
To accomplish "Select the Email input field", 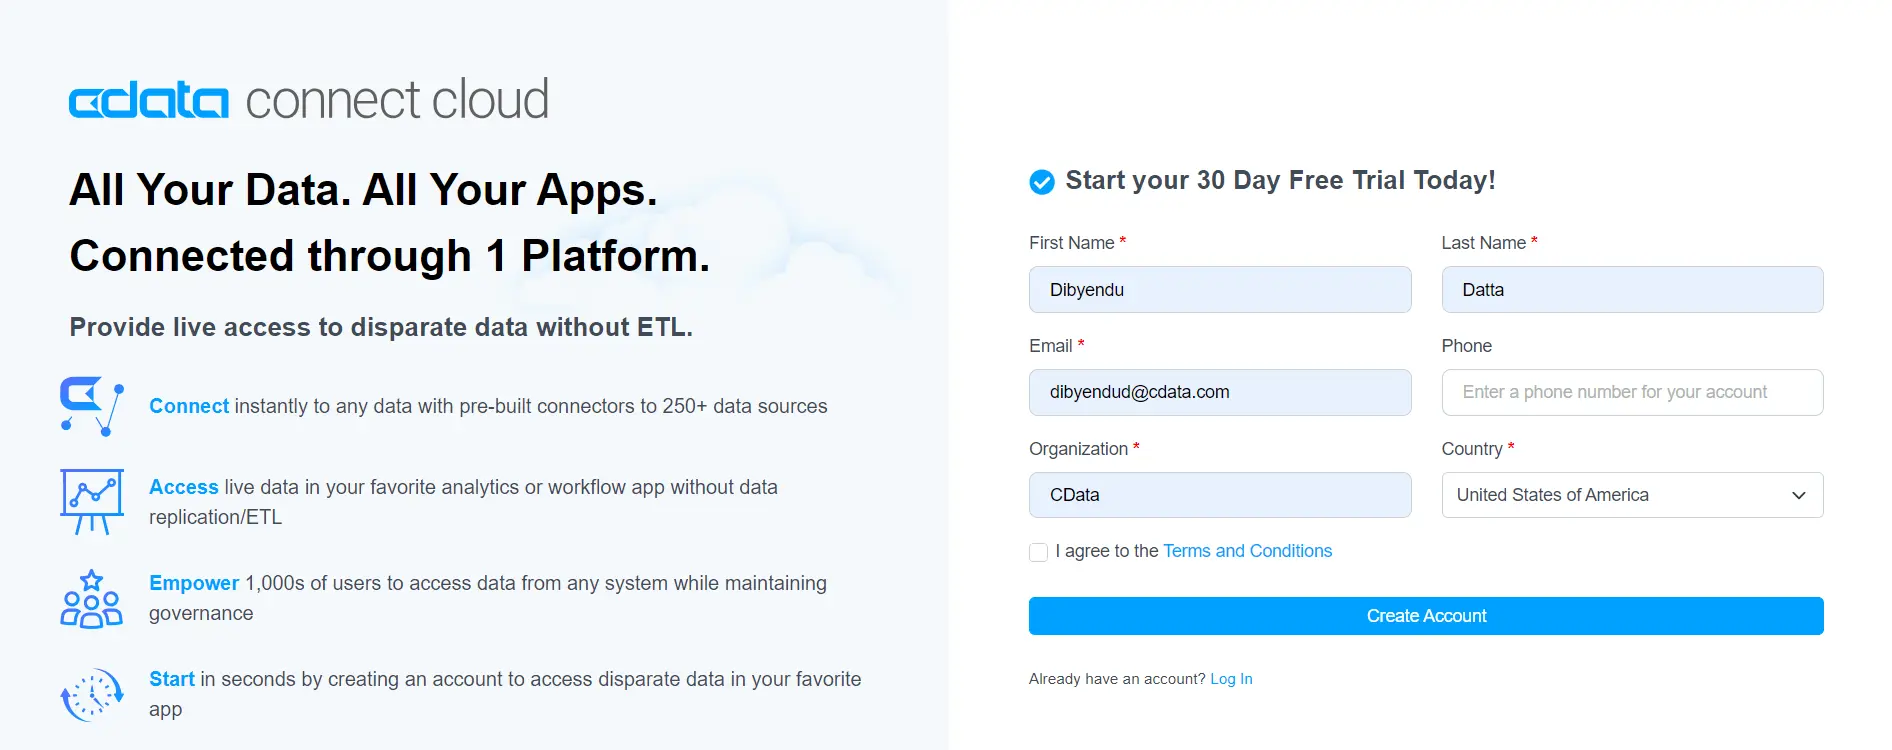I will point(1219,392).
